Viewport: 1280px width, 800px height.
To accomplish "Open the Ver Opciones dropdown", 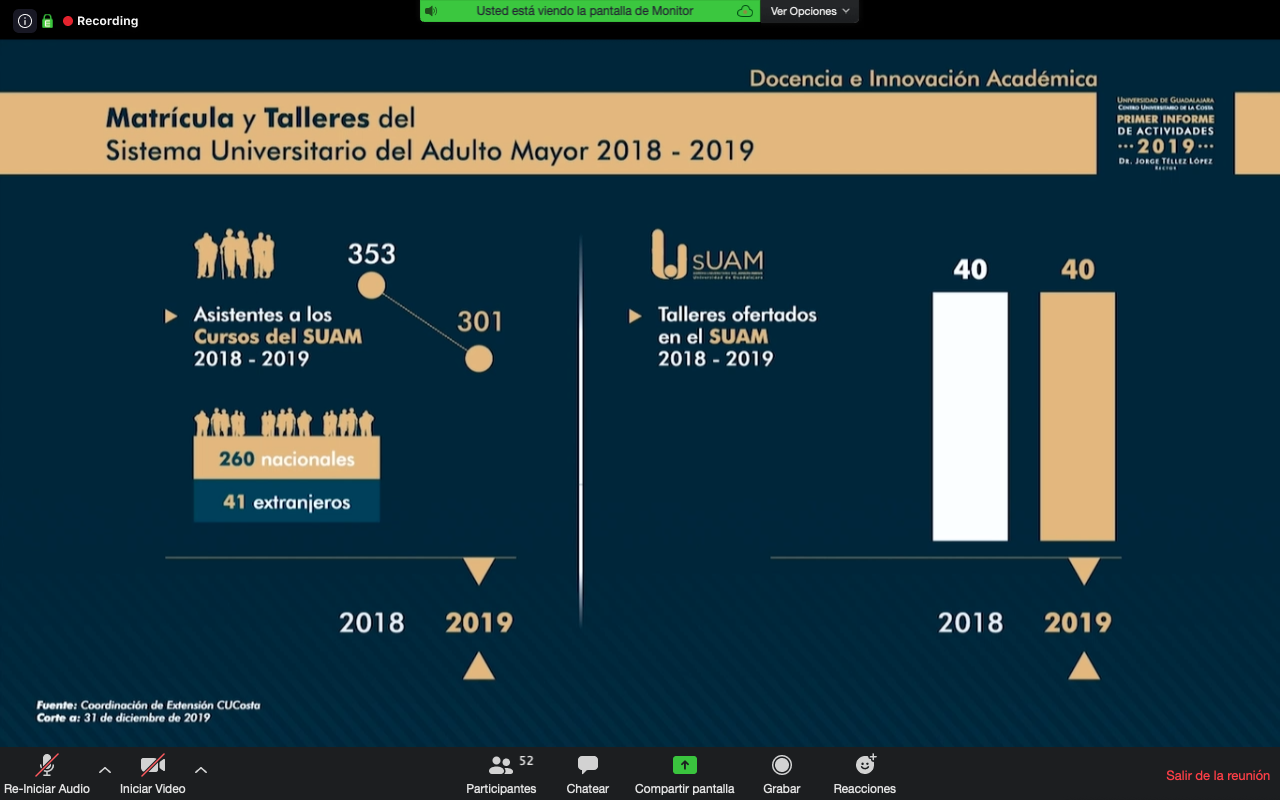I will [809, 11].
